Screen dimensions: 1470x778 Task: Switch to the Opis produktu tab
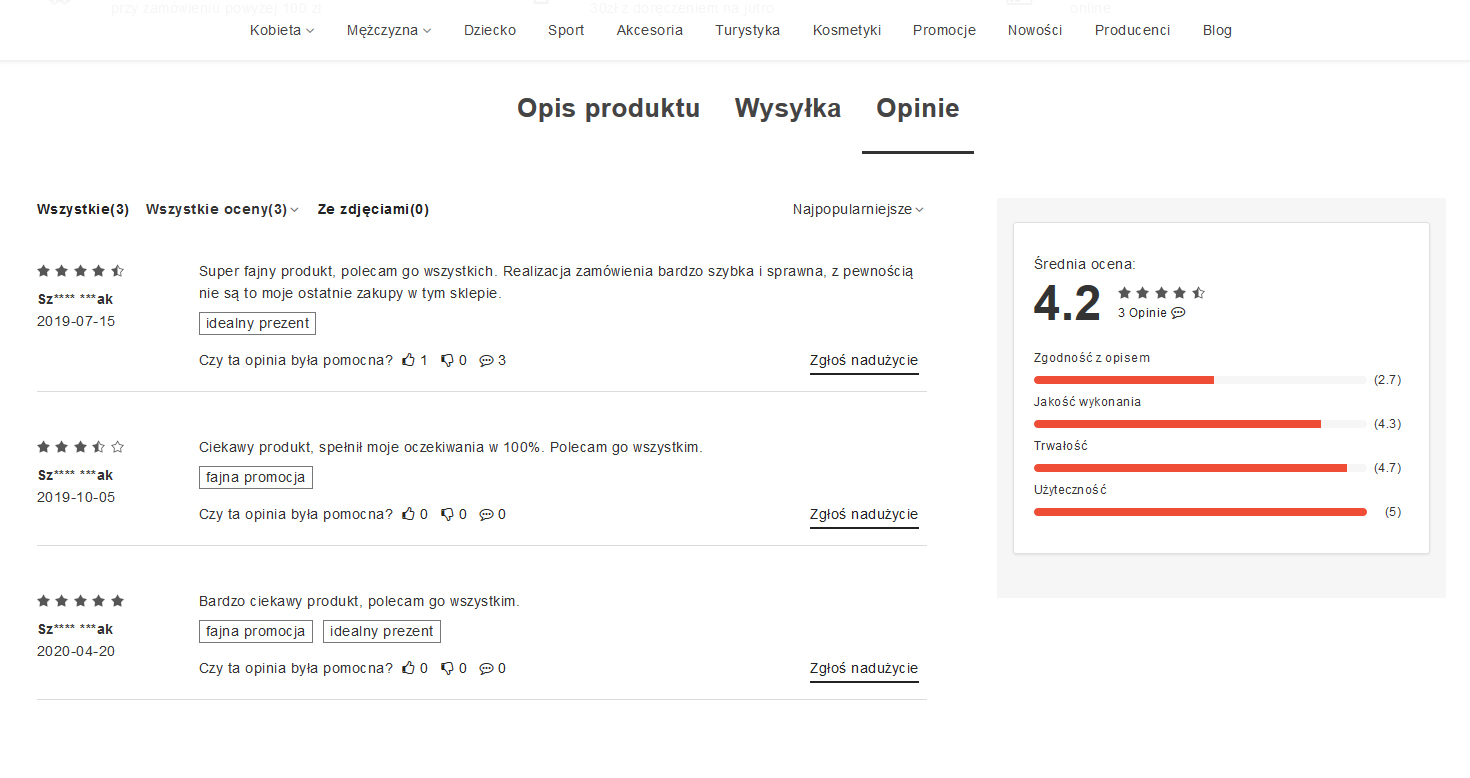click(x=608, y=108)
